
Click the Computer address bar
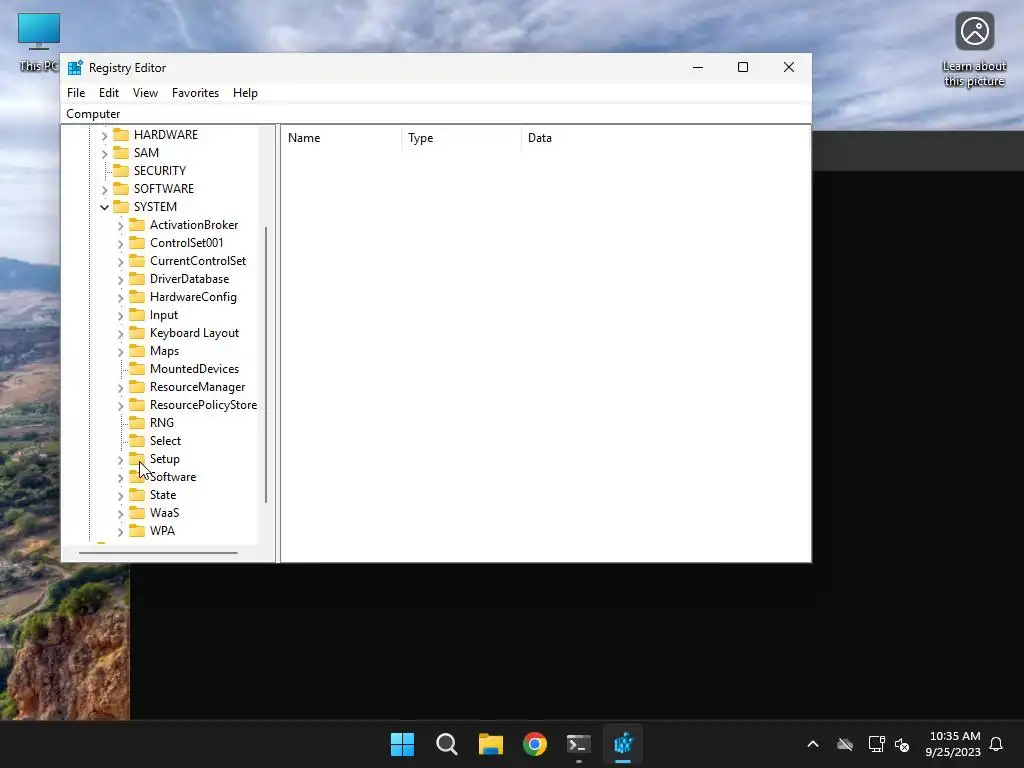coord(436,114)
